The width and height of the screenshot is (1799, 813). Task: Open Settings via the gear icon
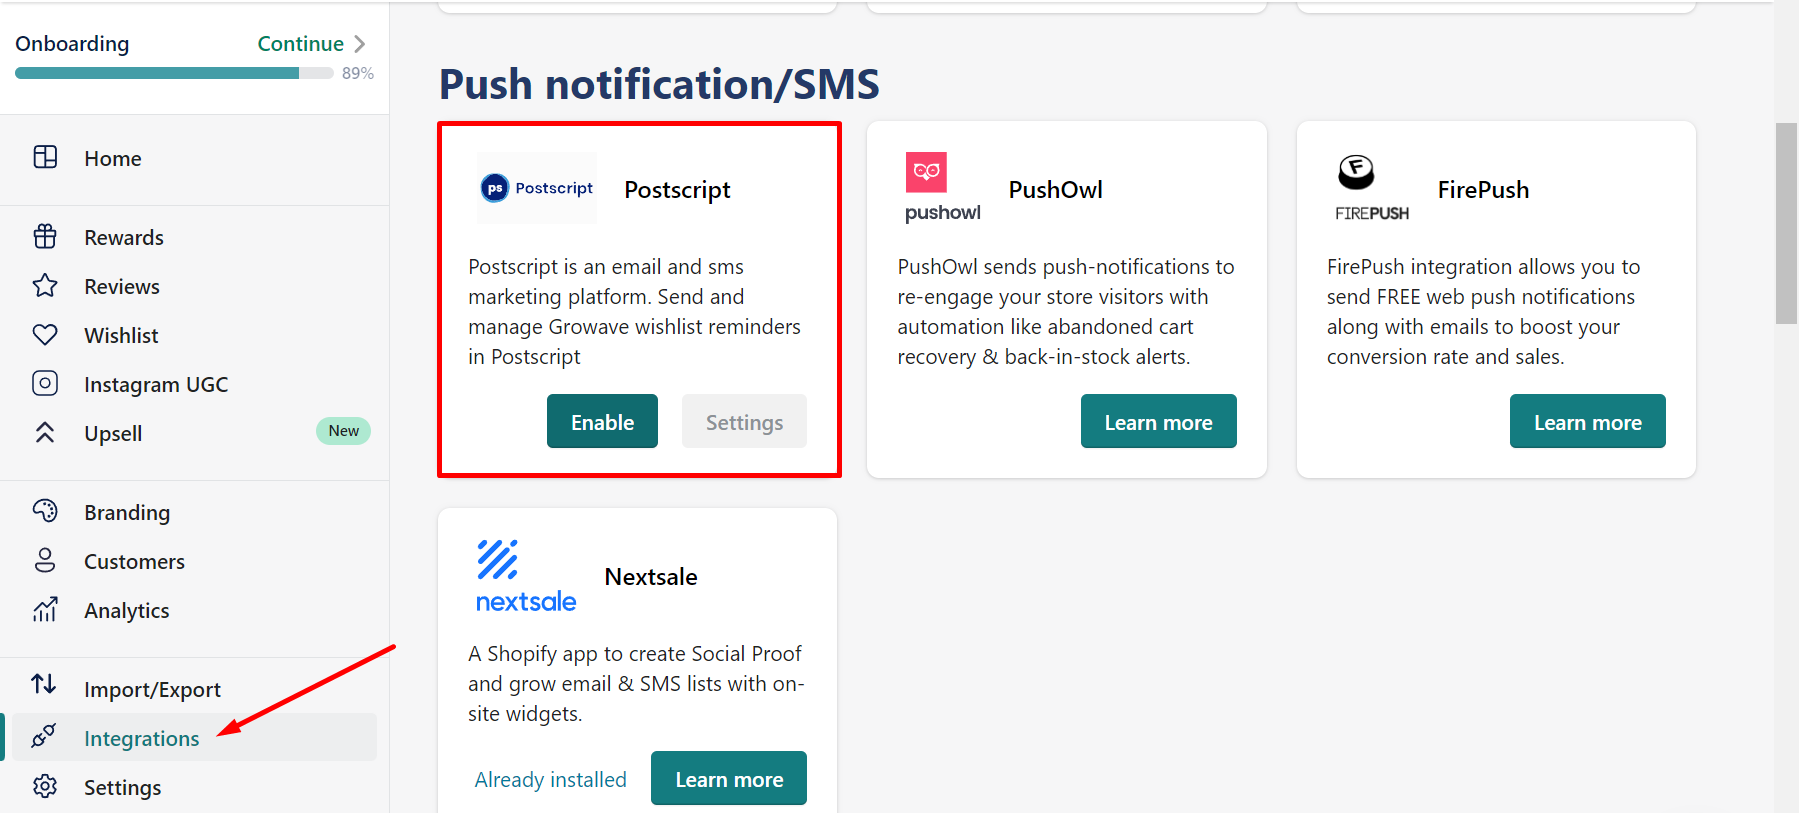pyautogui.click(x=45, y=786)
